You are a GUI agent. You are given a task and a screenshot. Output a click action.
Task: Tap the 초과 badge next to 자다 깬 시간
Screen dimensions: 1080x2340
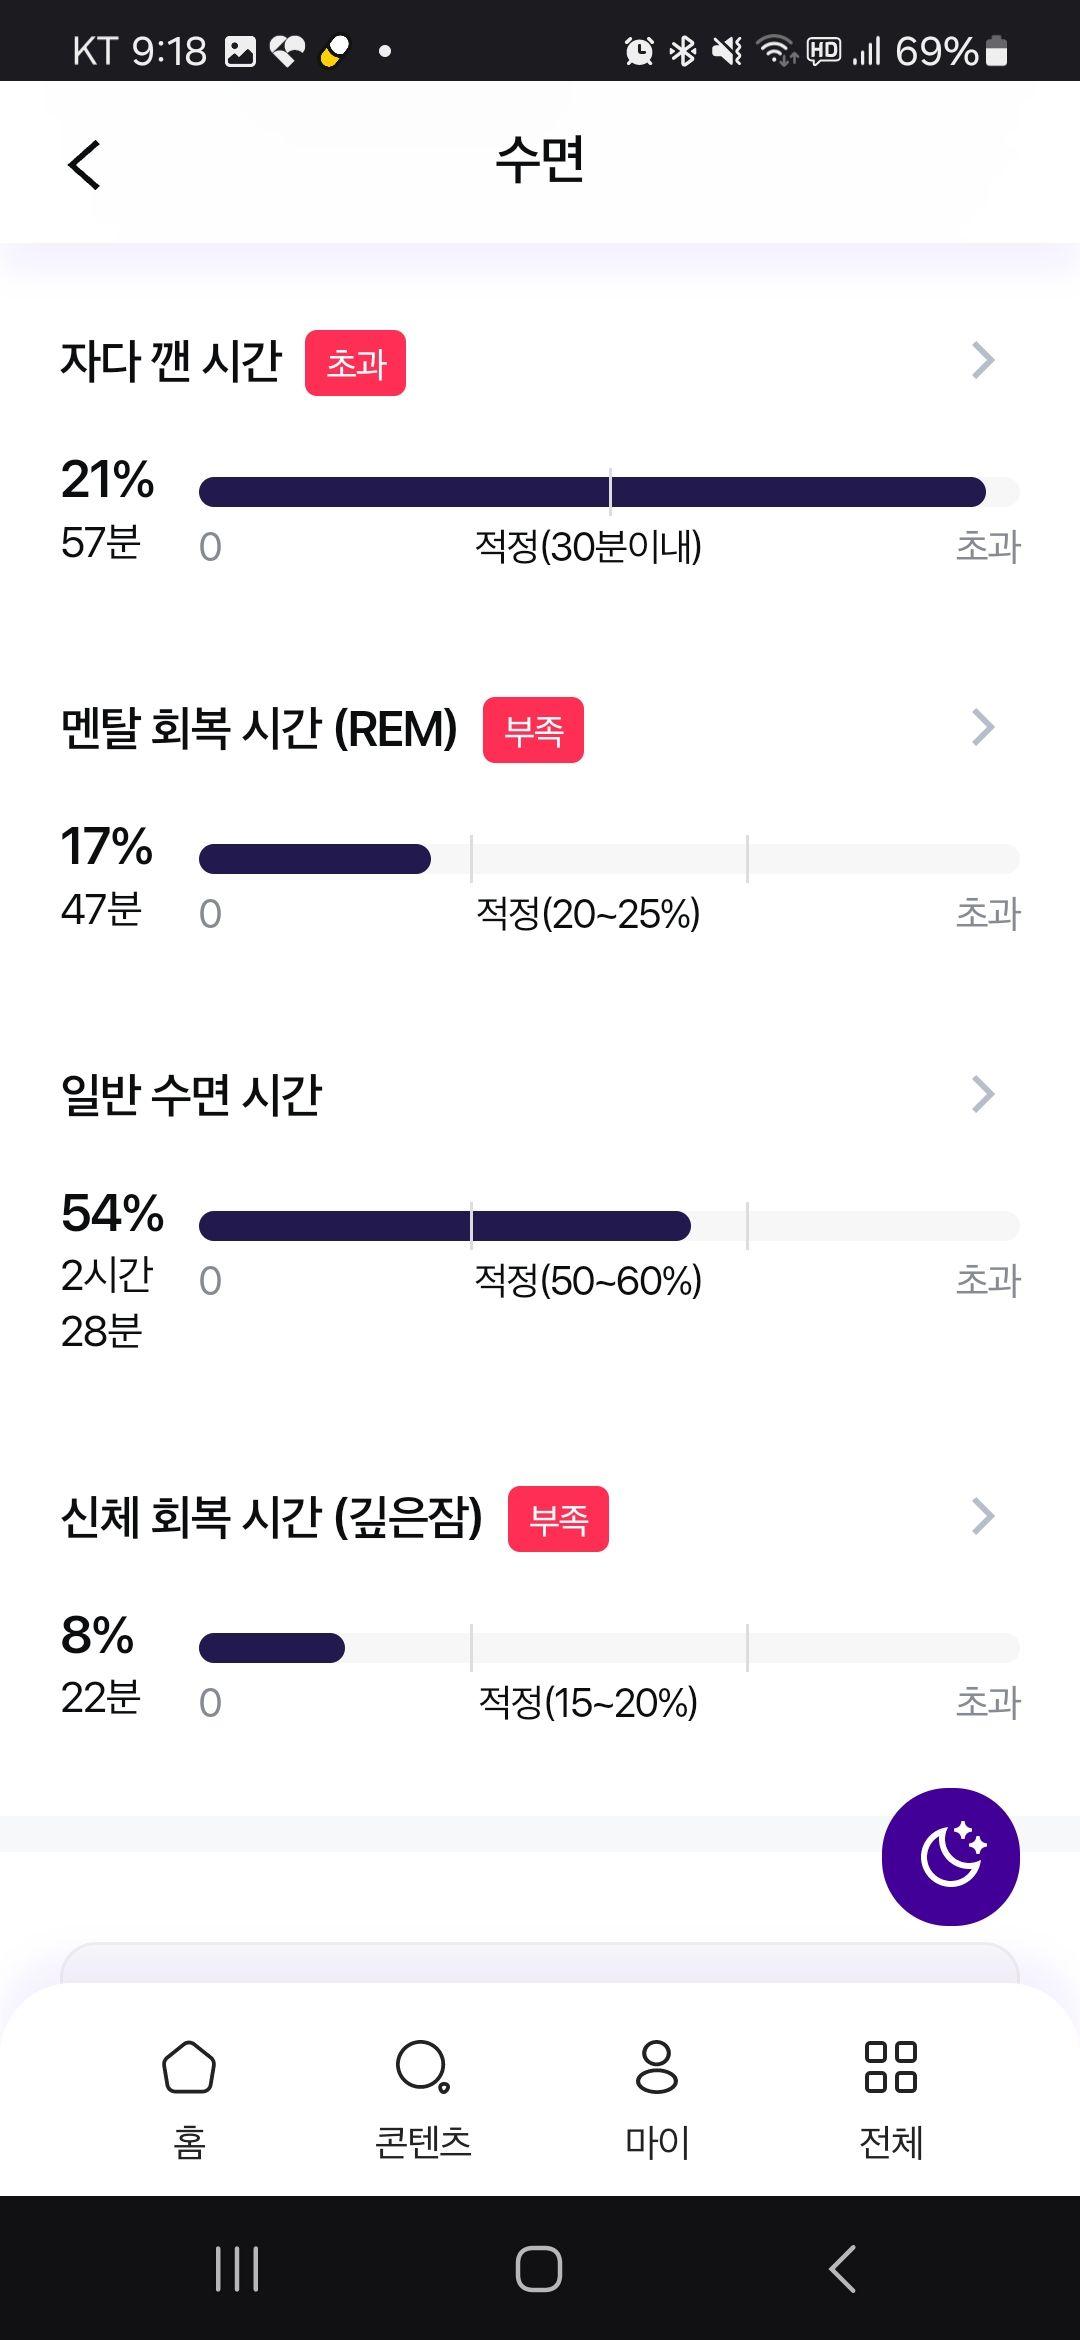355,362
